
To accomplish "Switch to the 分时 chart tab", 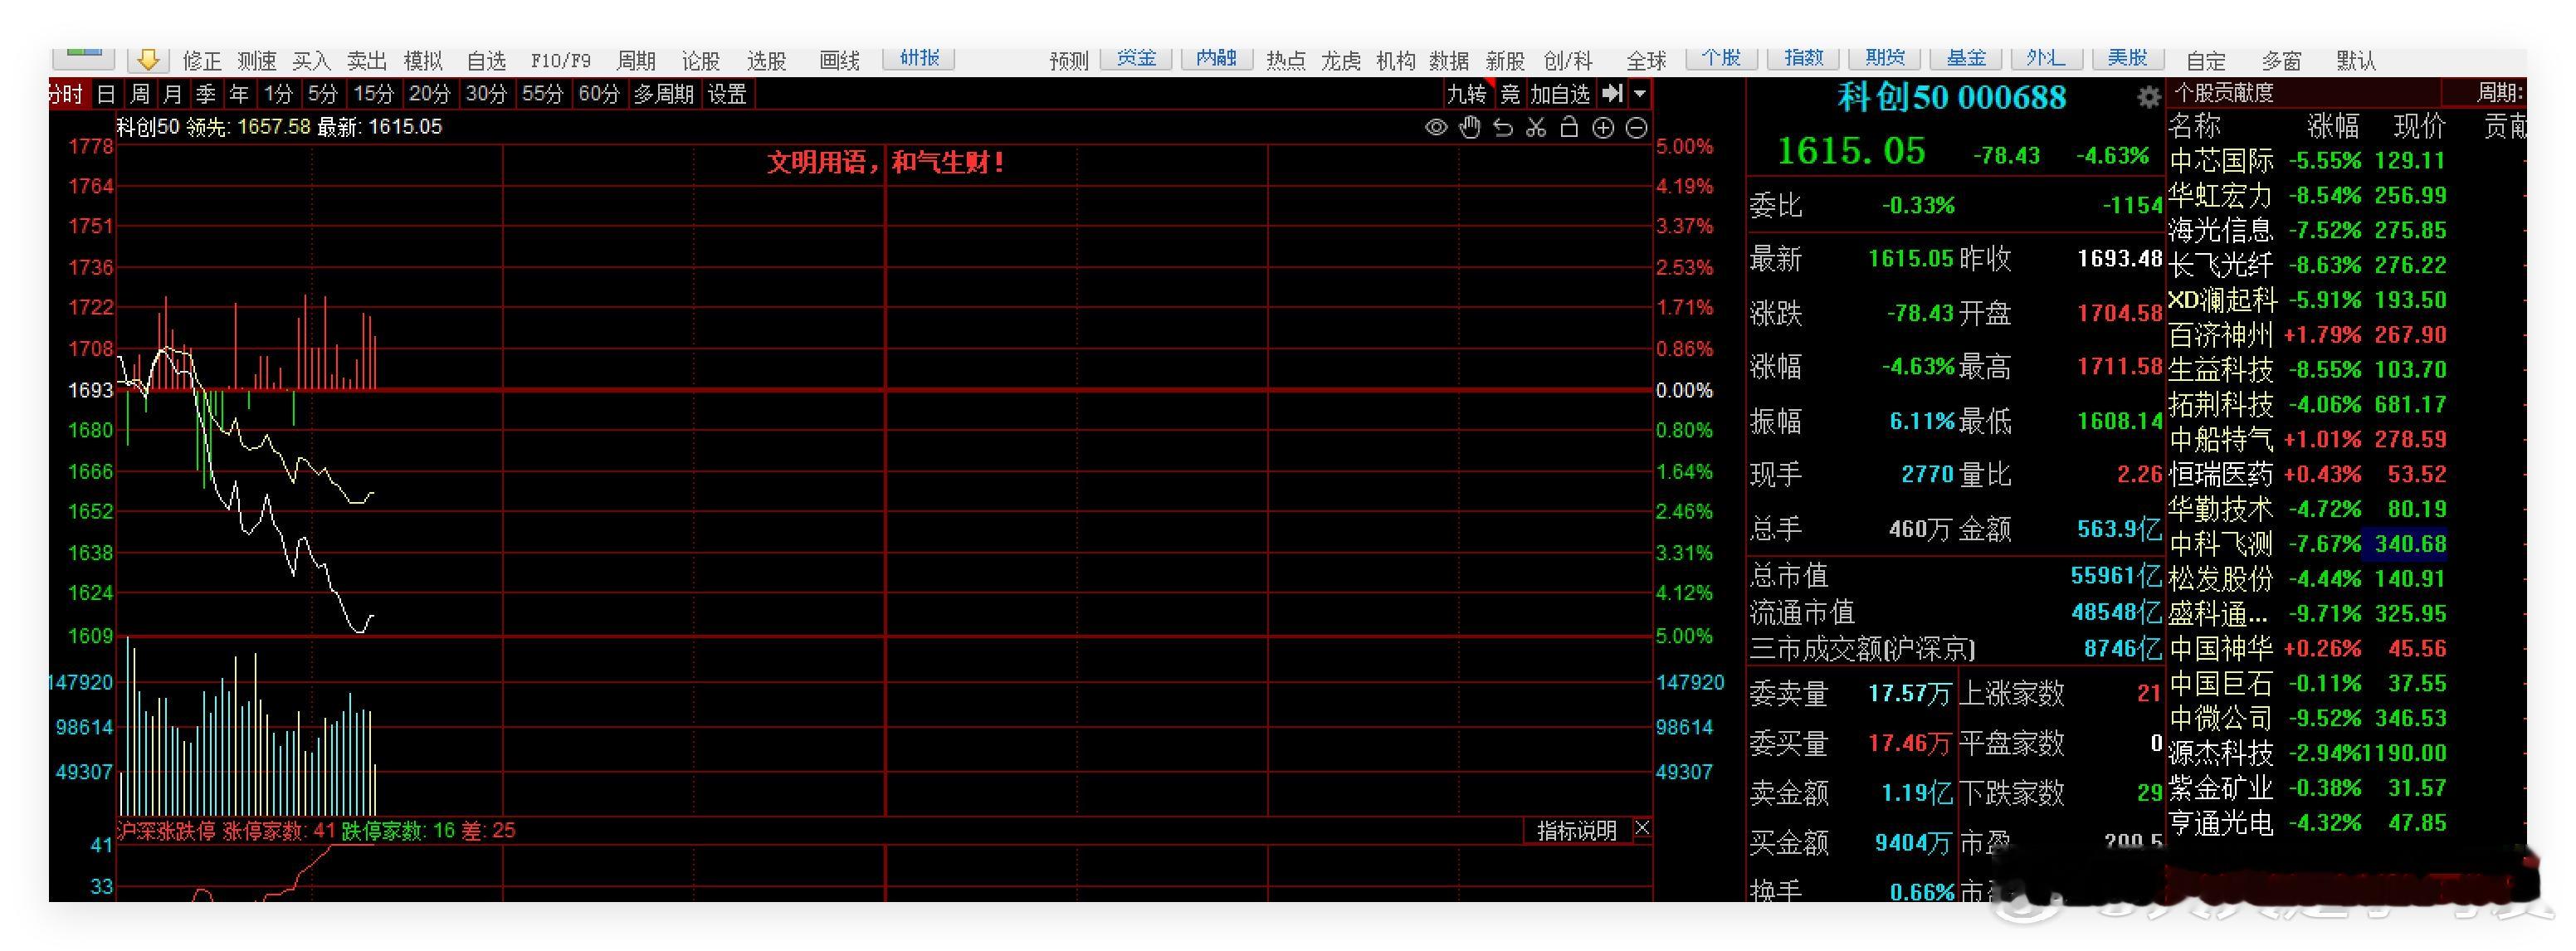I will click(67, 94).
